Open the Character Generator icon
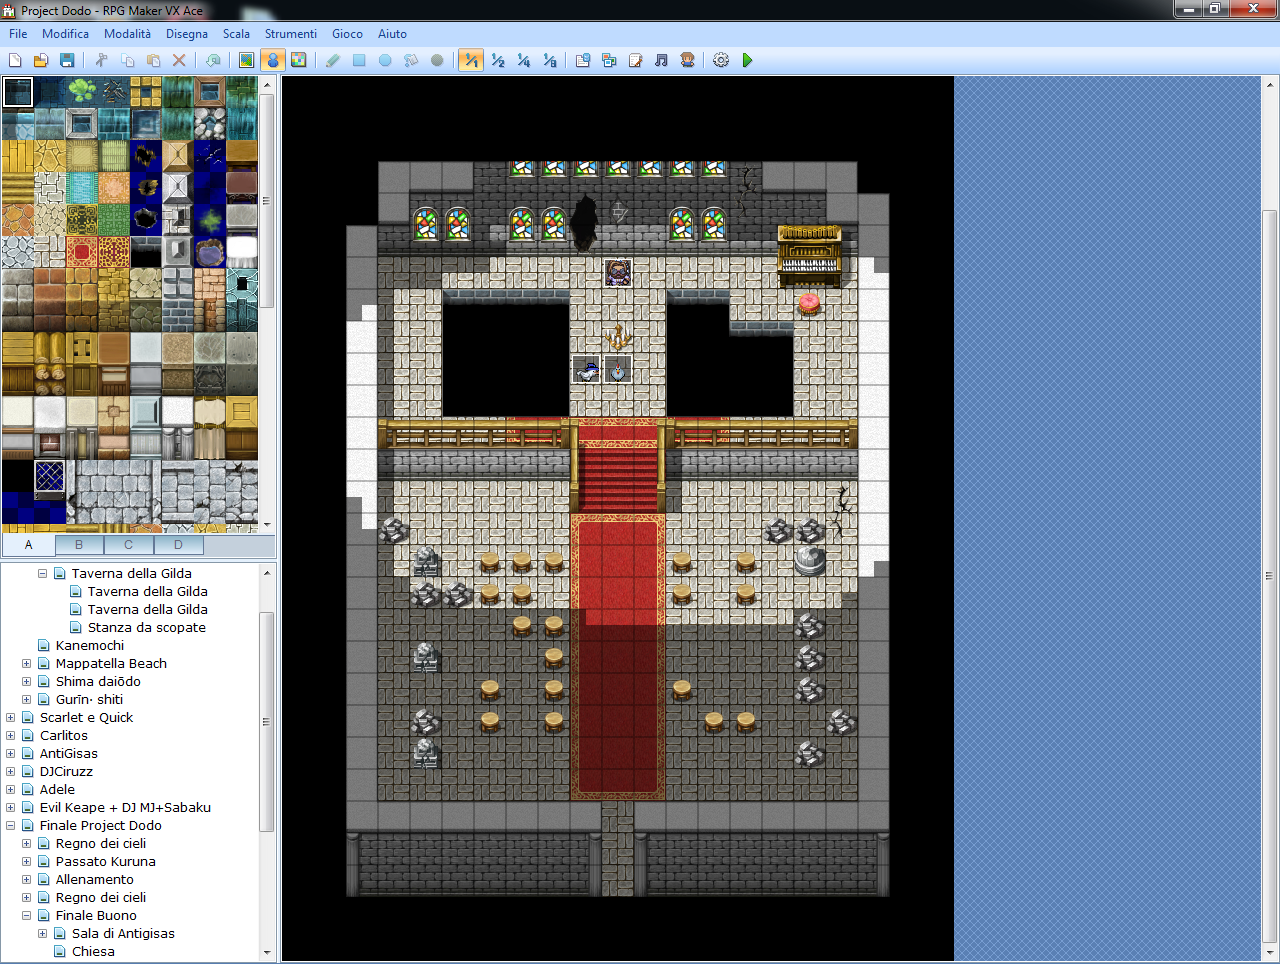 [x=687, y=60]
